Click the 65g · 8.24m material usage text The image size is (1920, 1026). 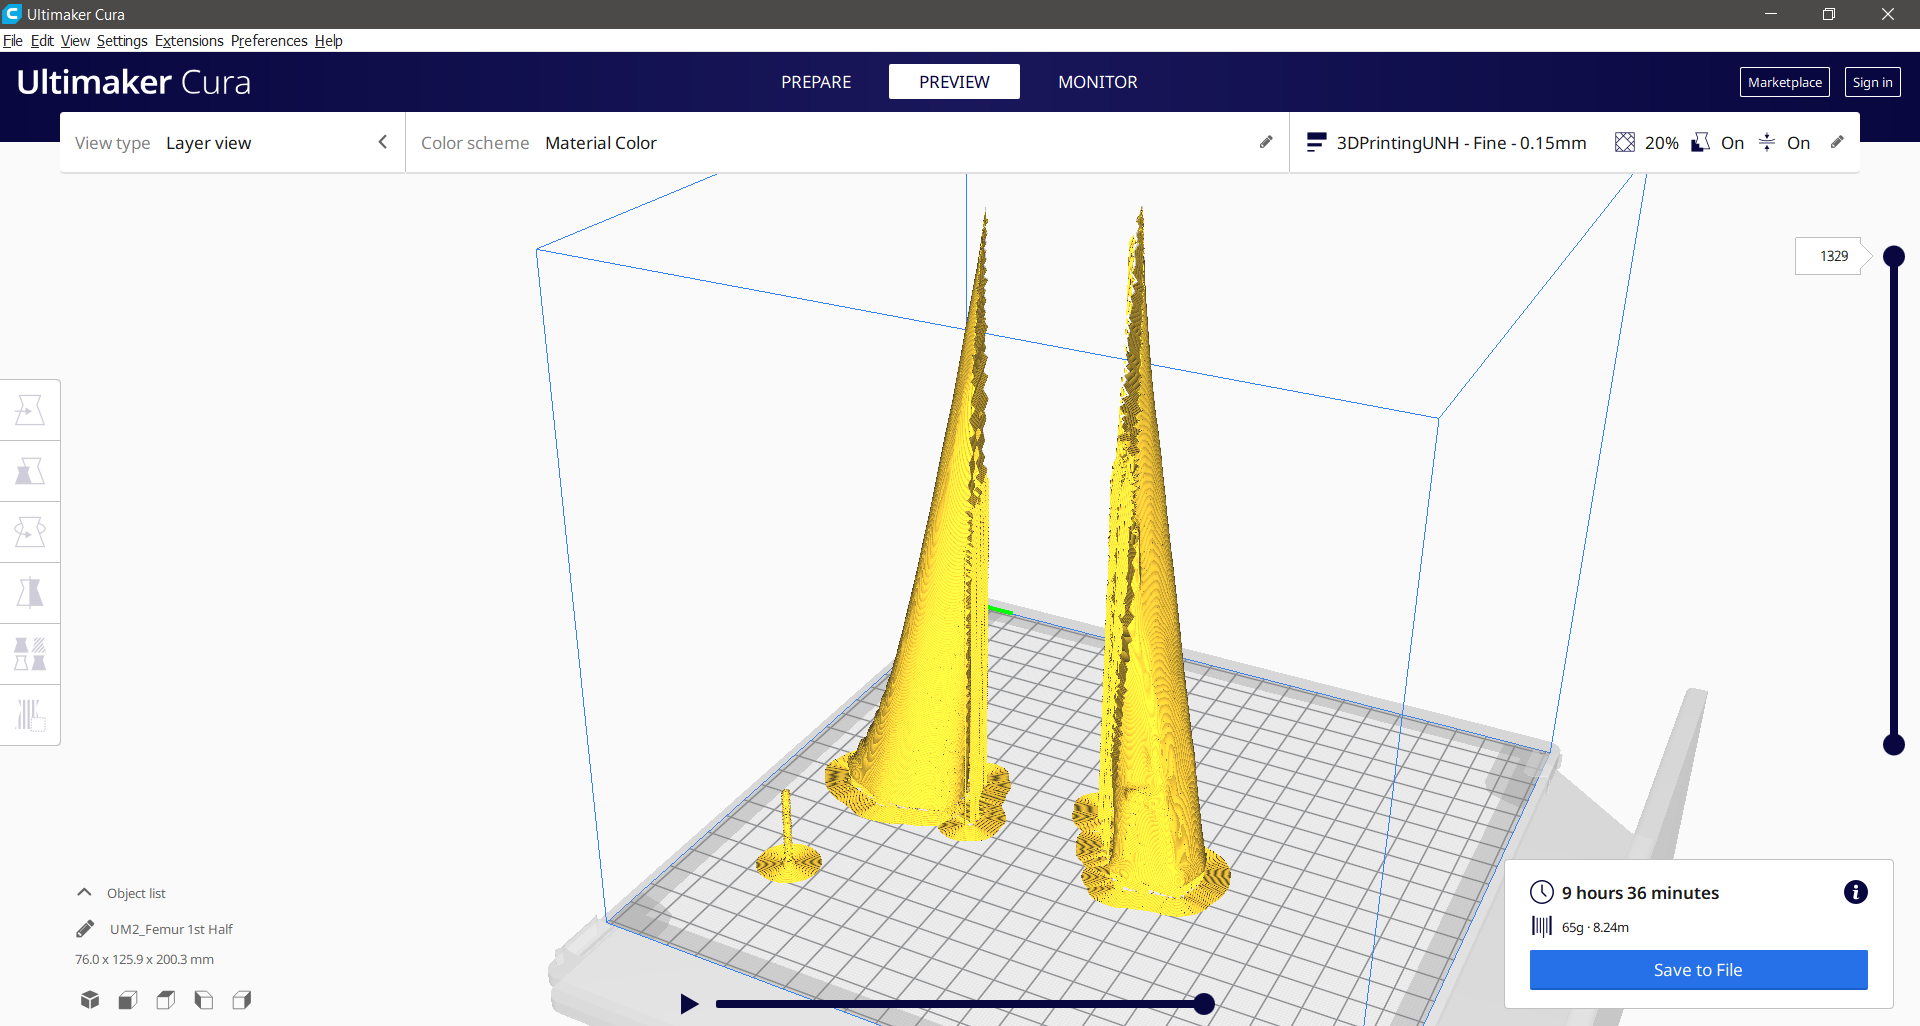1595,927
